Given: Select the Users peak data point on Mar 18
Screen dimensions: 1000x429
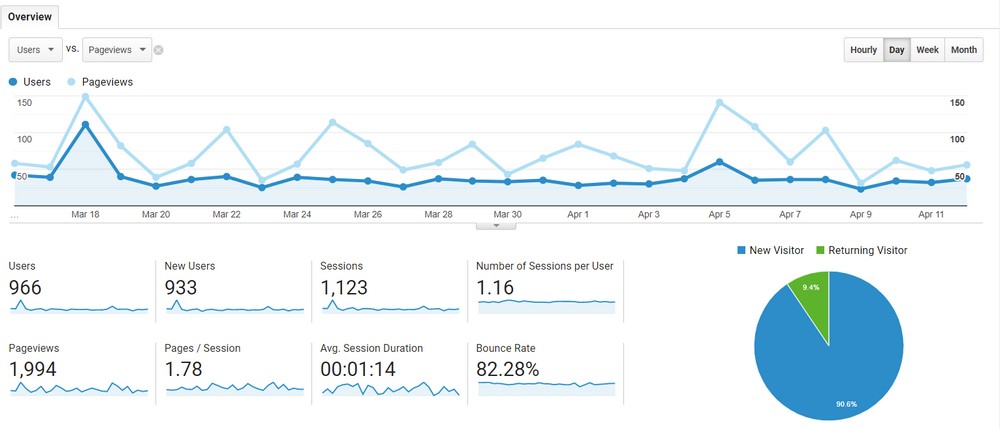Looking at the screenshot, I should tap(85, 125).
